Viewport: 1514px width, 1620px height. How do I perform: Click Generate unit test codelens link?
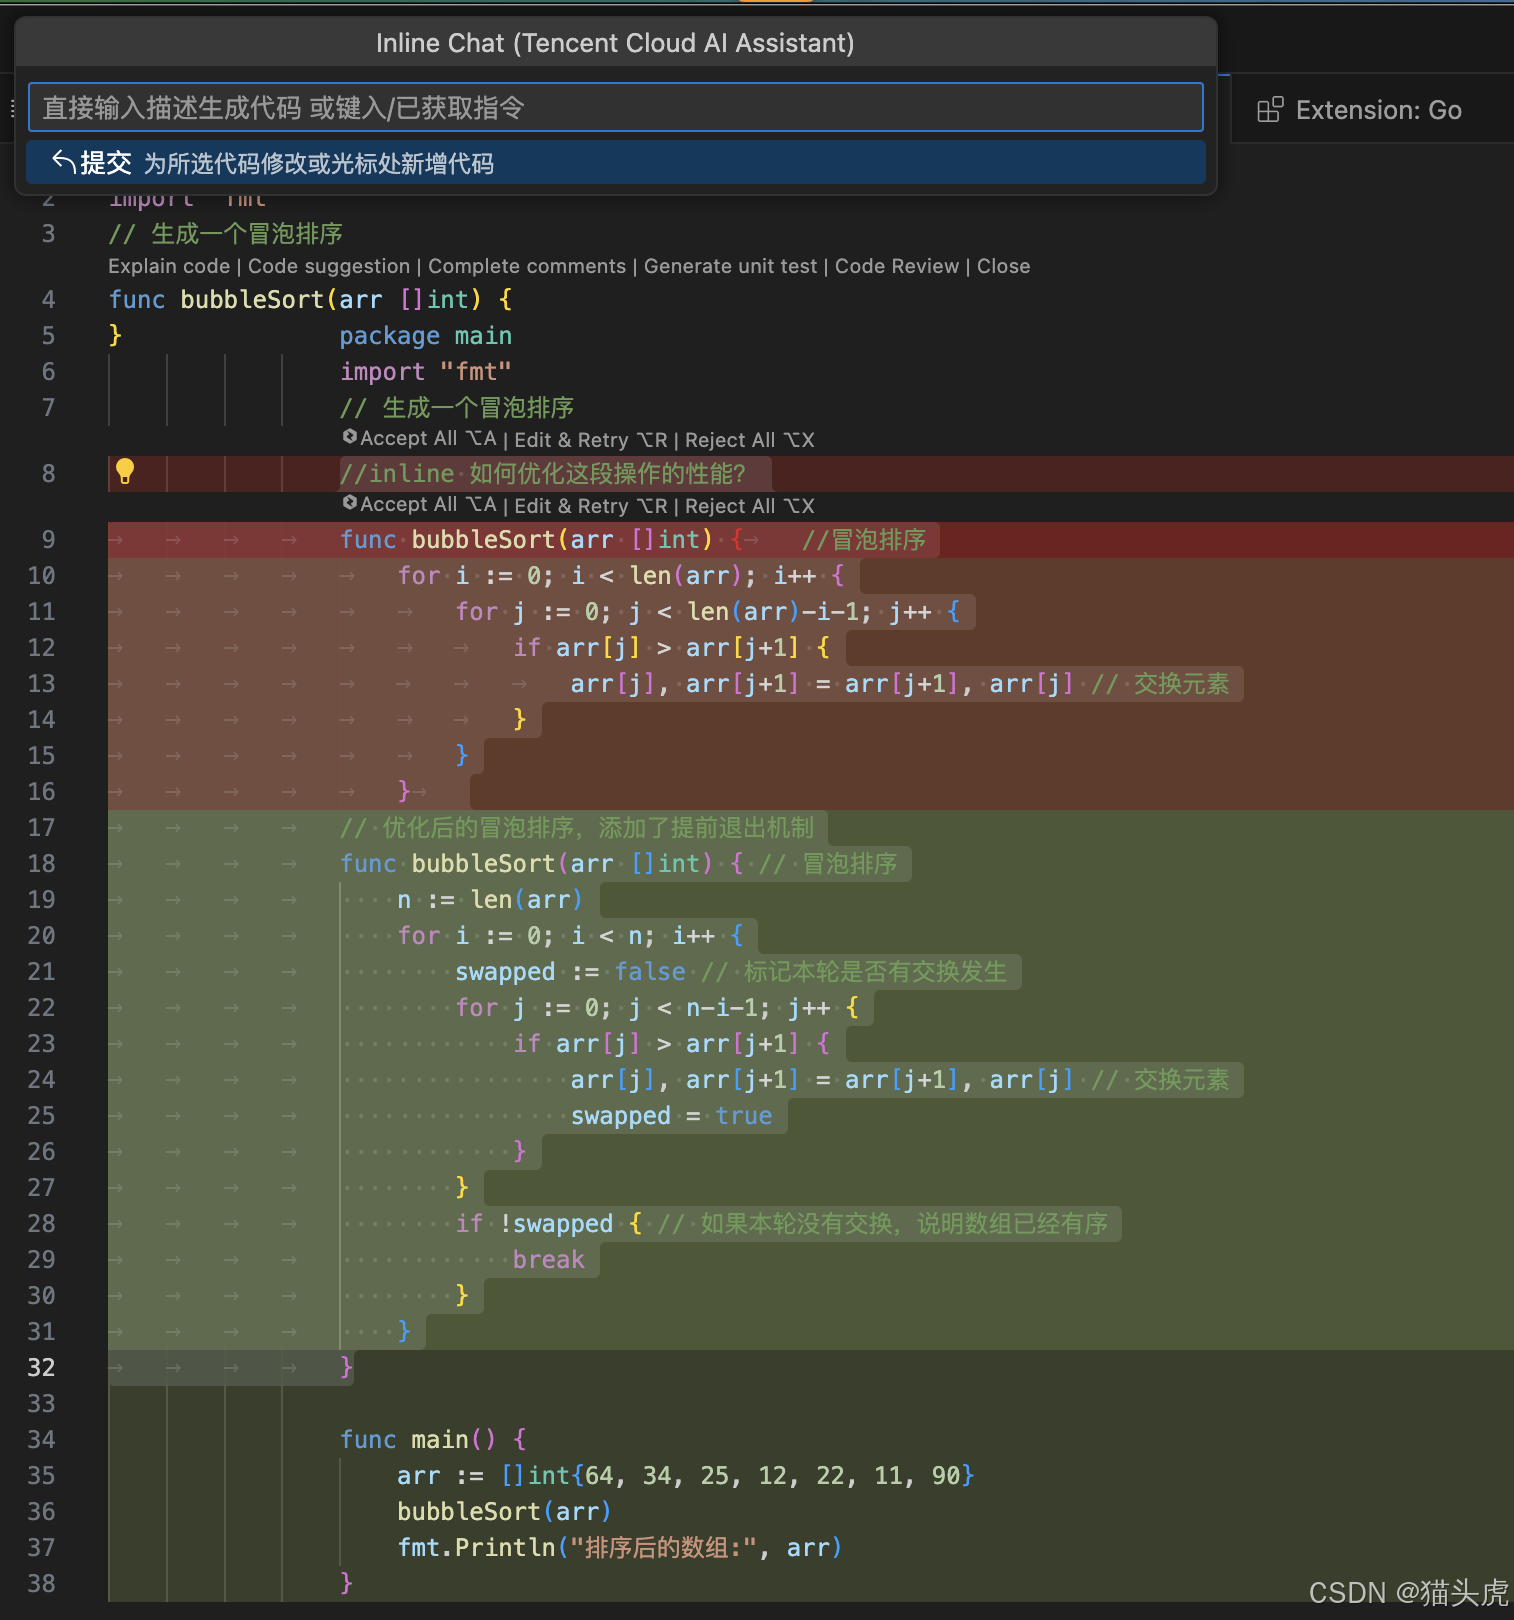[730, 266]
